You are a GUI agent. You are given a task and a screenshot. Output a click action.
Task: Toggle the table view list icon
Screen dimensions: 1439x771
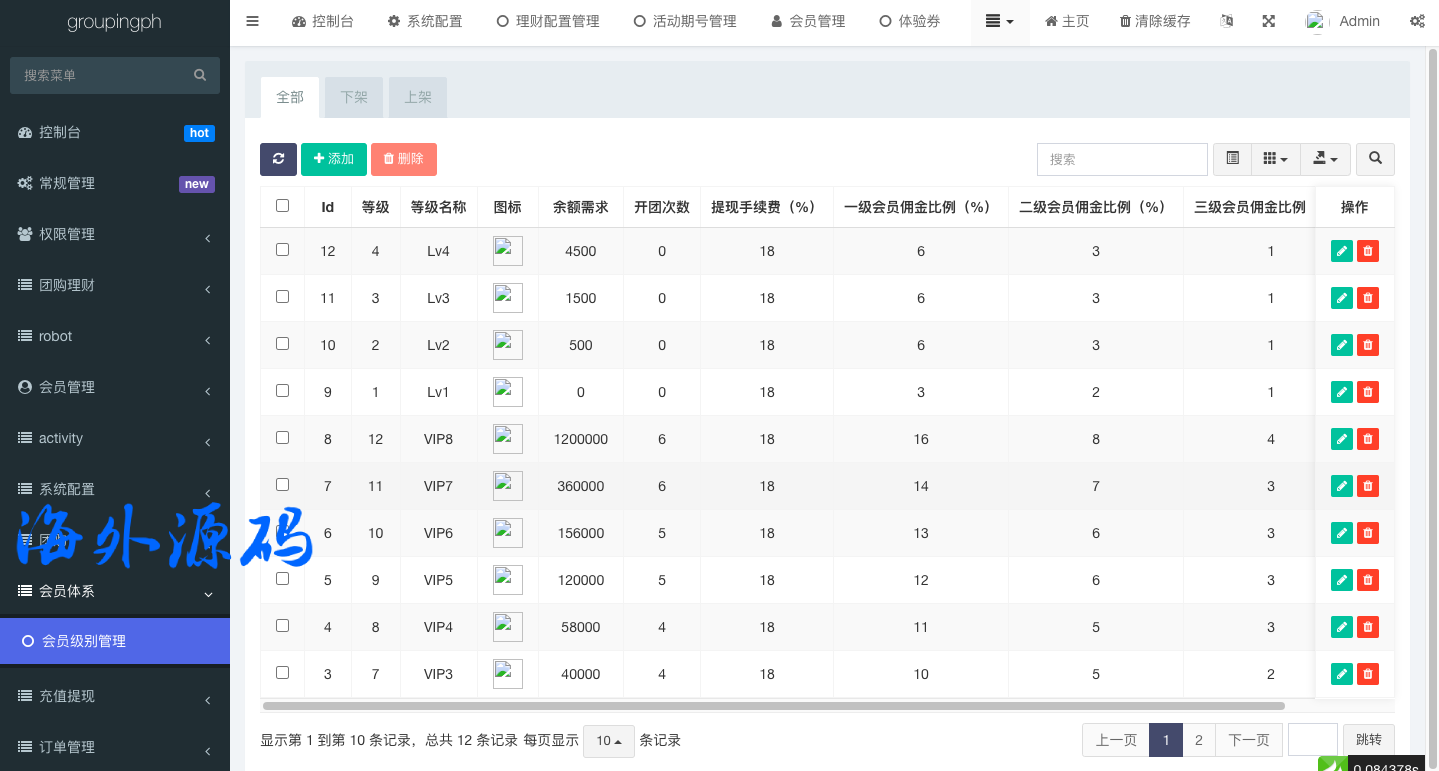(1232, 159)
